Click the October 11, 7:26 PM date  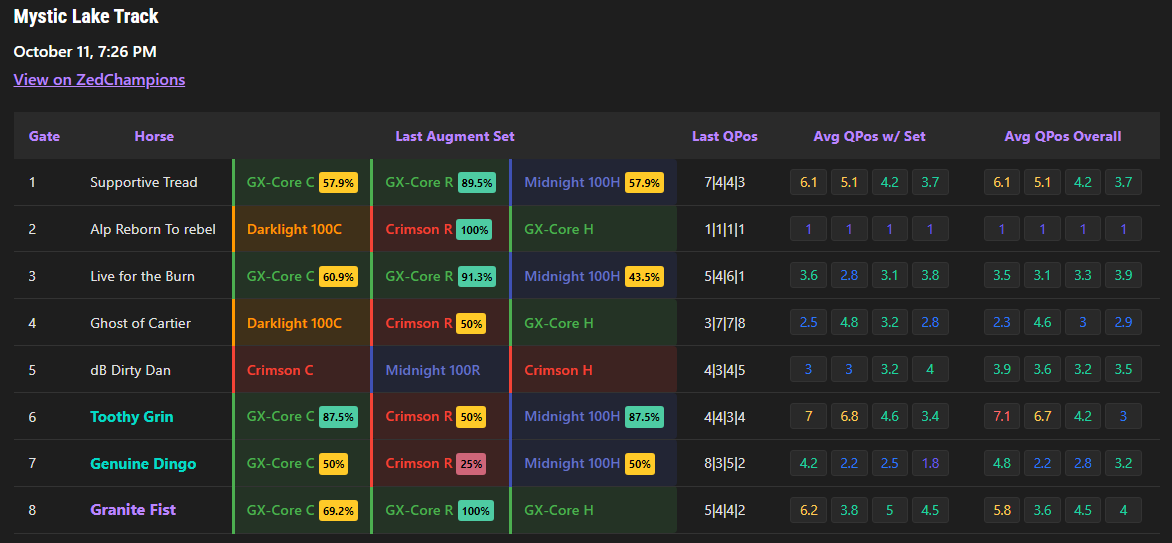(x=85, y=52)
